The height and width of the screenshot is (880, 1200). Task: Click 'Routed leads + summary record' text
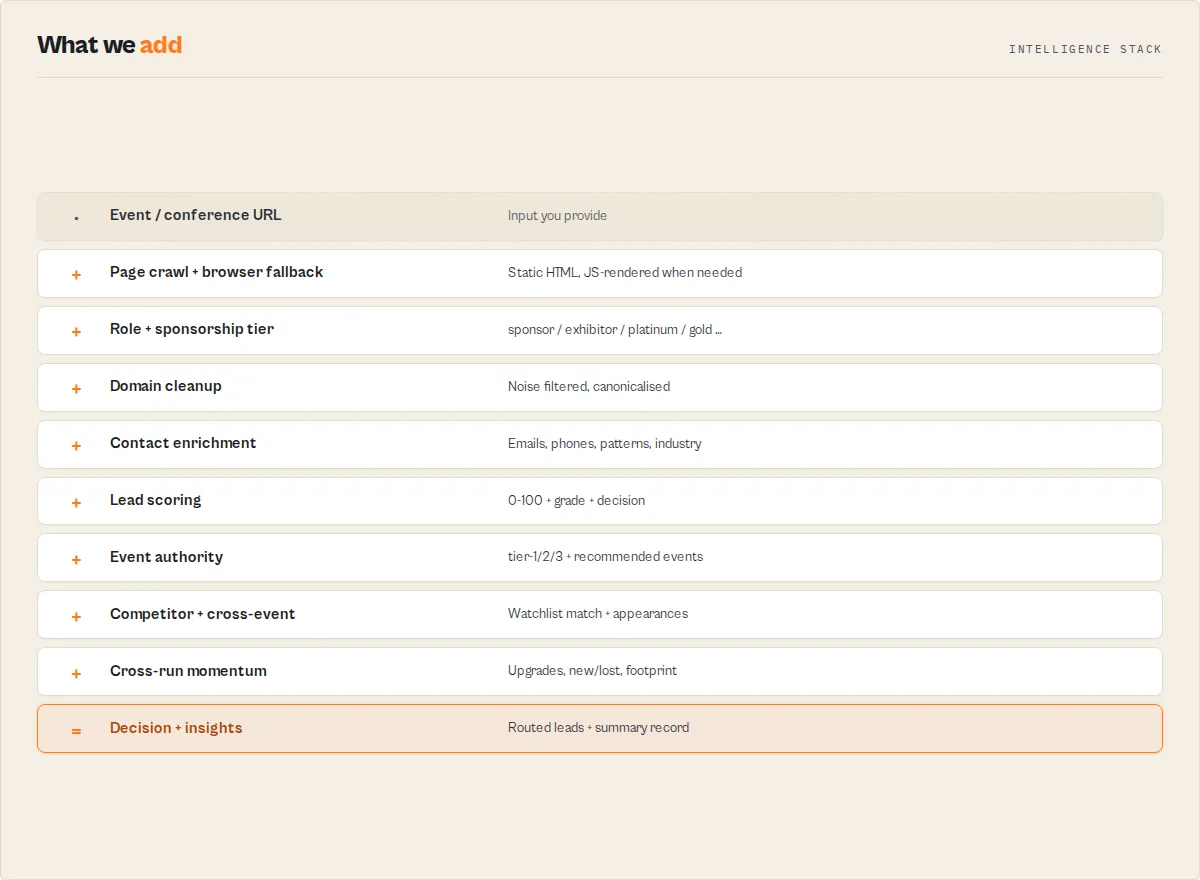point(598,728)
